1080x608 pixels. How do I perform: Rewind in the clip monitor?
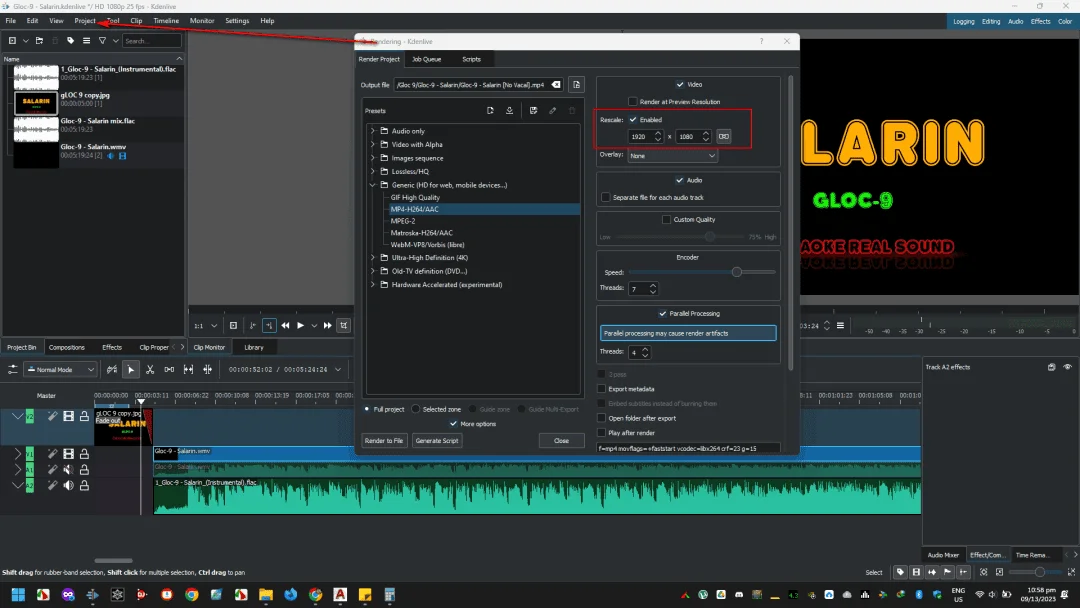pyautogui.click(x=285, y=326)
